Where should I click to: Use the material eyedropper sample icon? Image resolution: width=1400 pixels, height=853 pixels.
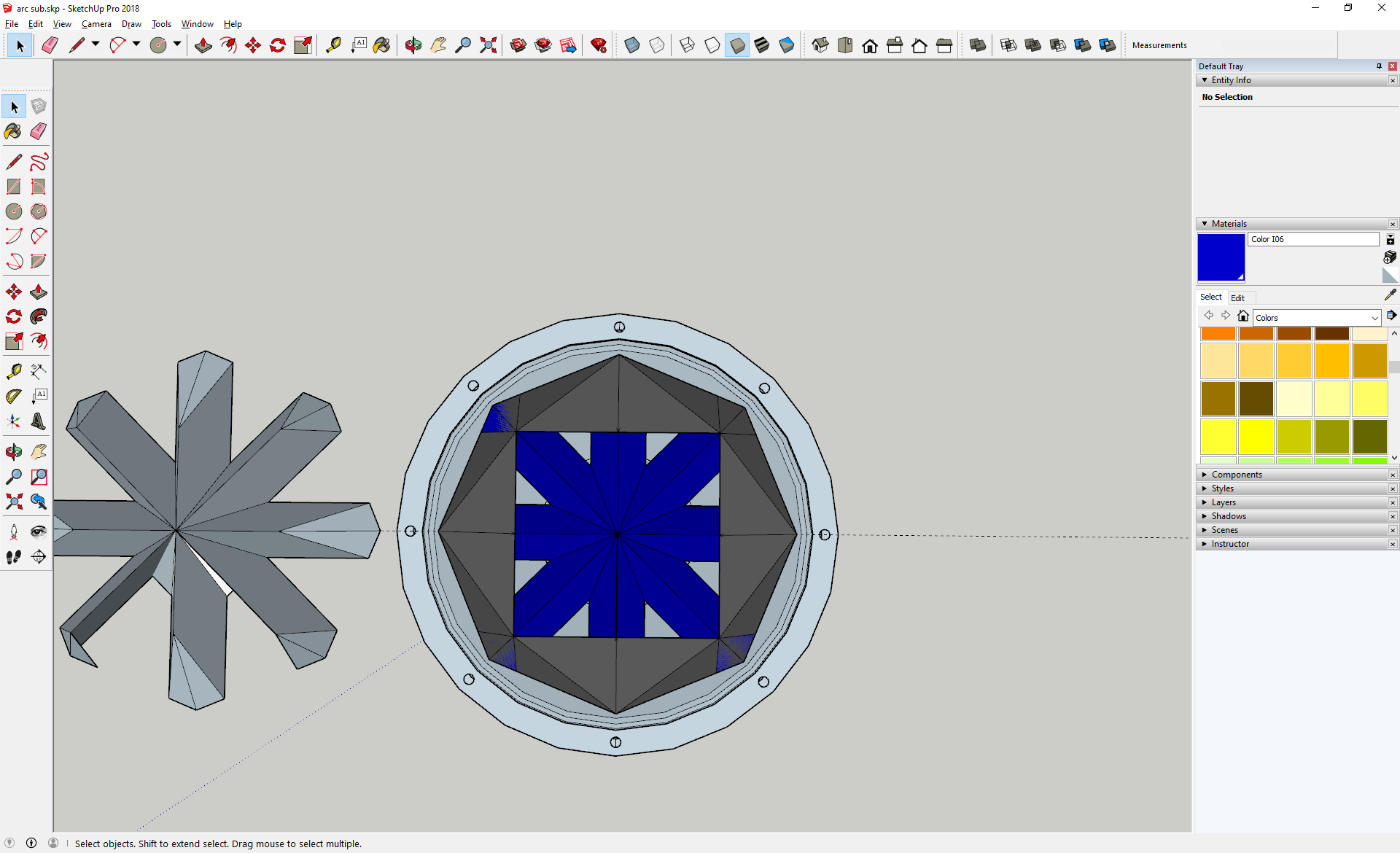point(1390,295)
